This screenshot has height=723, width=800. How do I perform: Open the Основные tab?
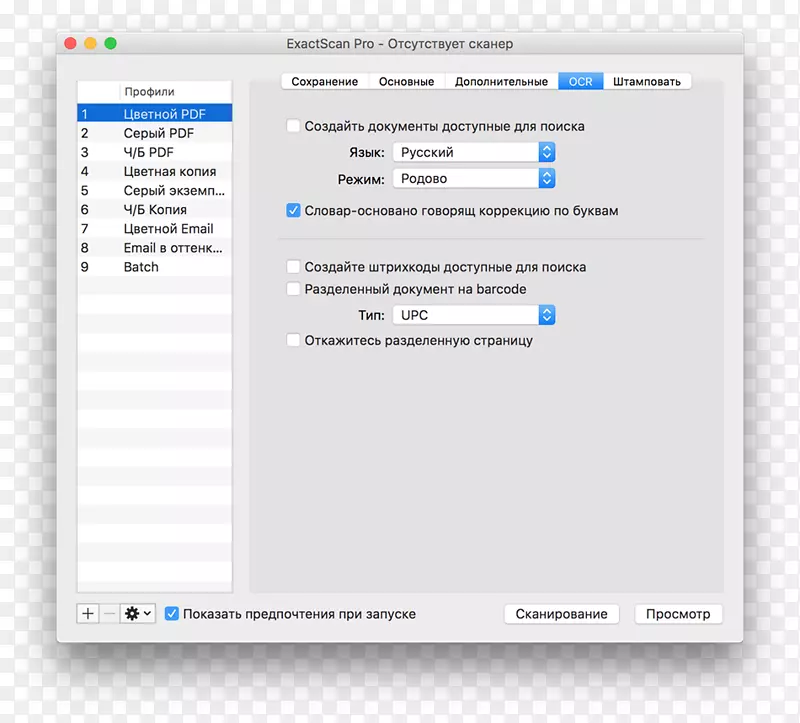pos(407,82)
